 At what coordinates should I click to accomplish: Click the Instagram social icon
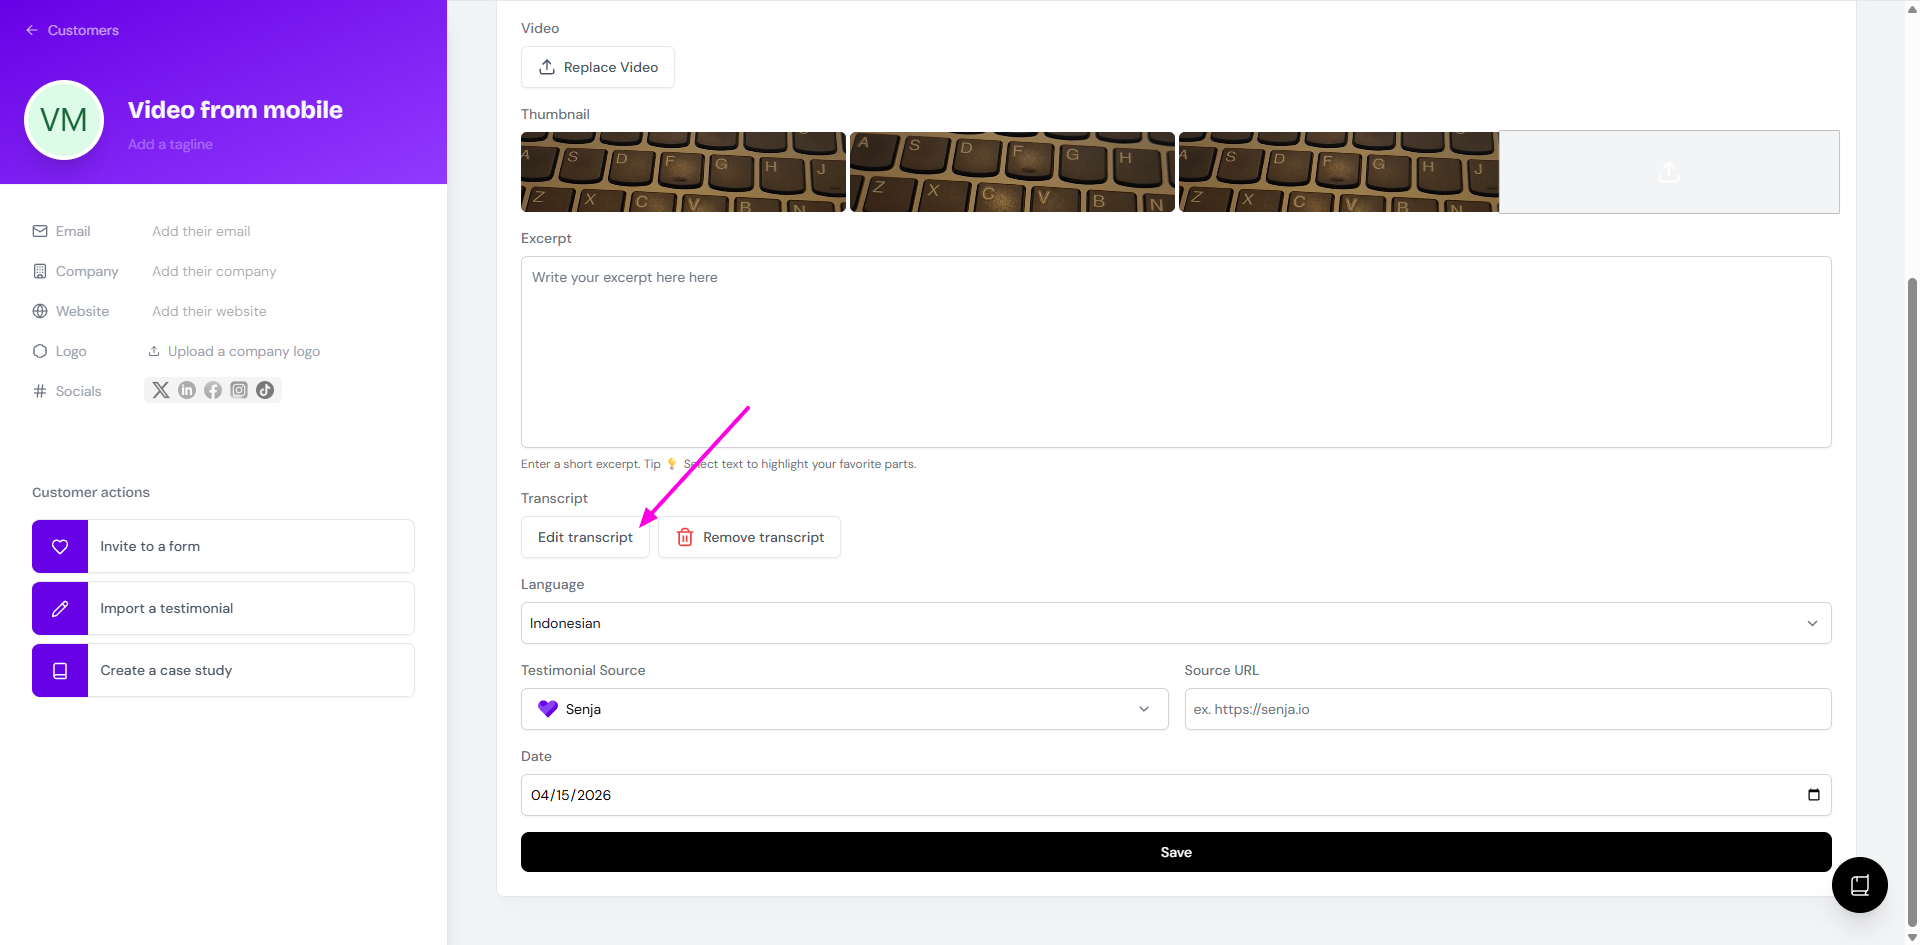(239, 390)
